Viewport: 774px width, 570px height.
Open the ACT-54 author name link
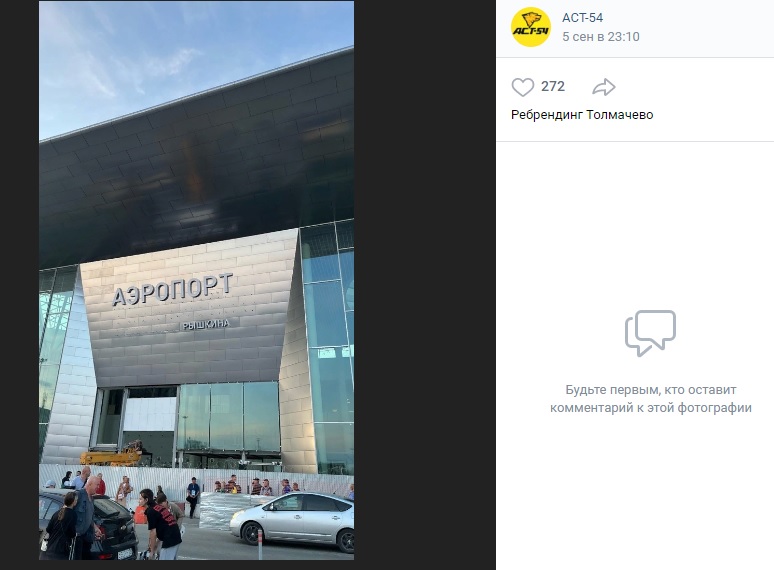(582, 18)
